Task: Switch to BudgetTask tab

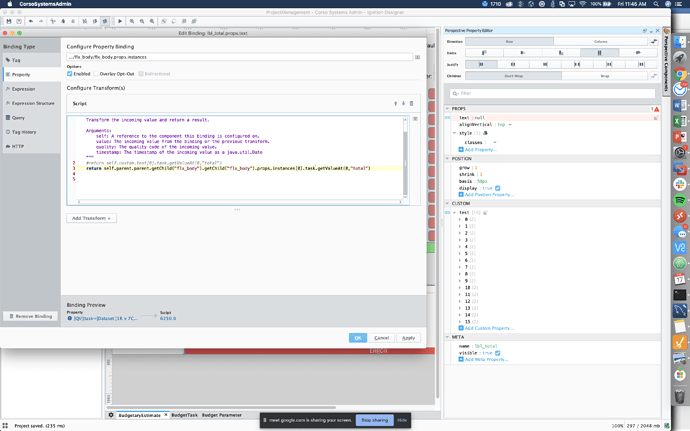Action: (184, 415)
